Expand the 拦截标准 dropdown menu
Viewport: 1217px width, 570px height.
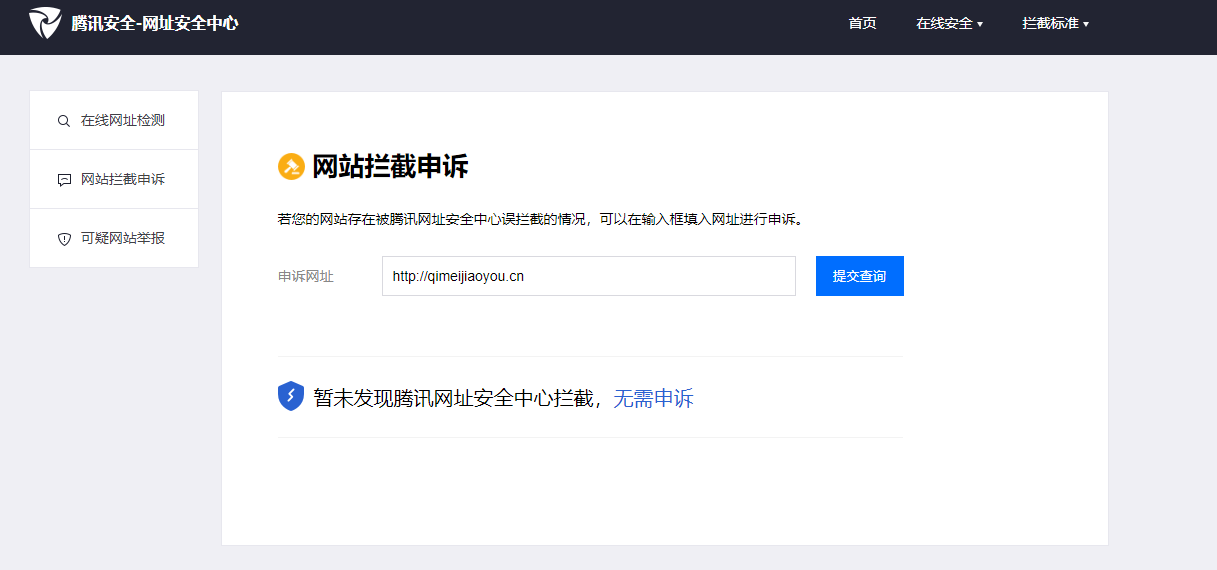[x=1055, y=23]
